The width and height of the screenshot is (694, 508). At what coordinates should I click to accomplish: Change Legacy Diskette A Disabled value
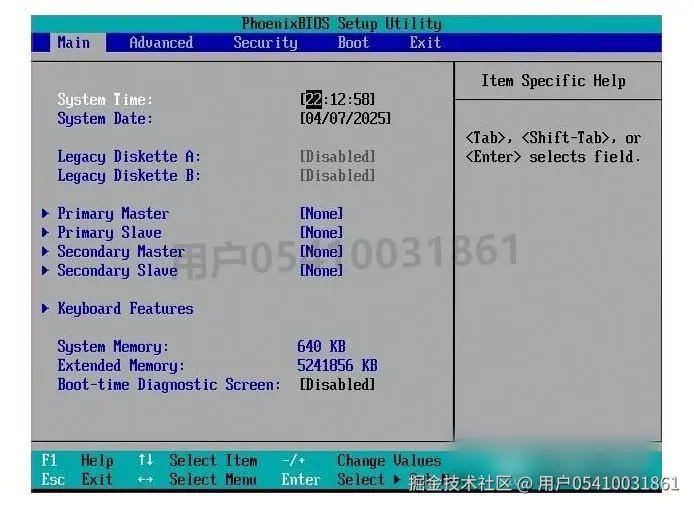[337, 156]
